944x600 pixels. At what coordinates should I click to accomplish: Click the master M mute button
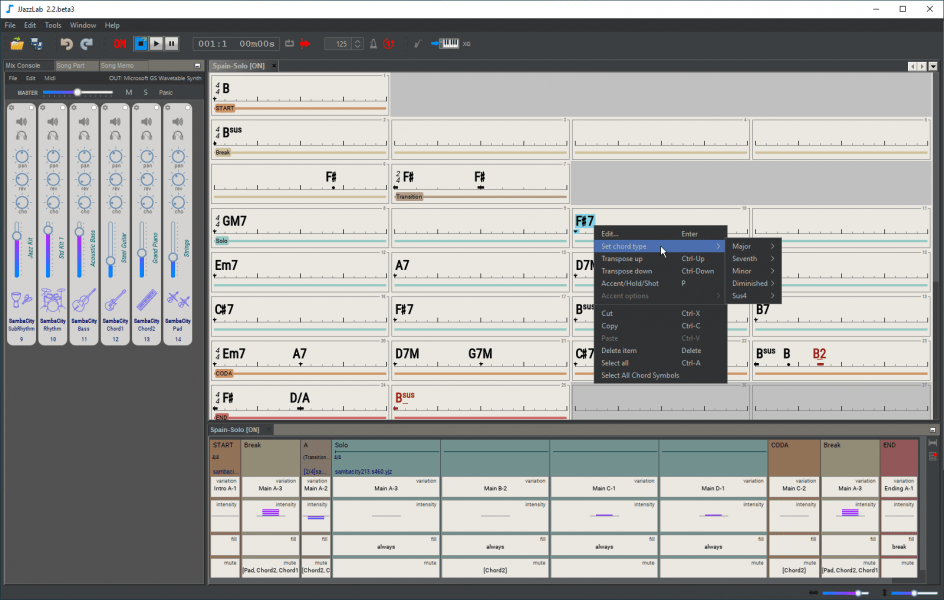click(129, 93)
